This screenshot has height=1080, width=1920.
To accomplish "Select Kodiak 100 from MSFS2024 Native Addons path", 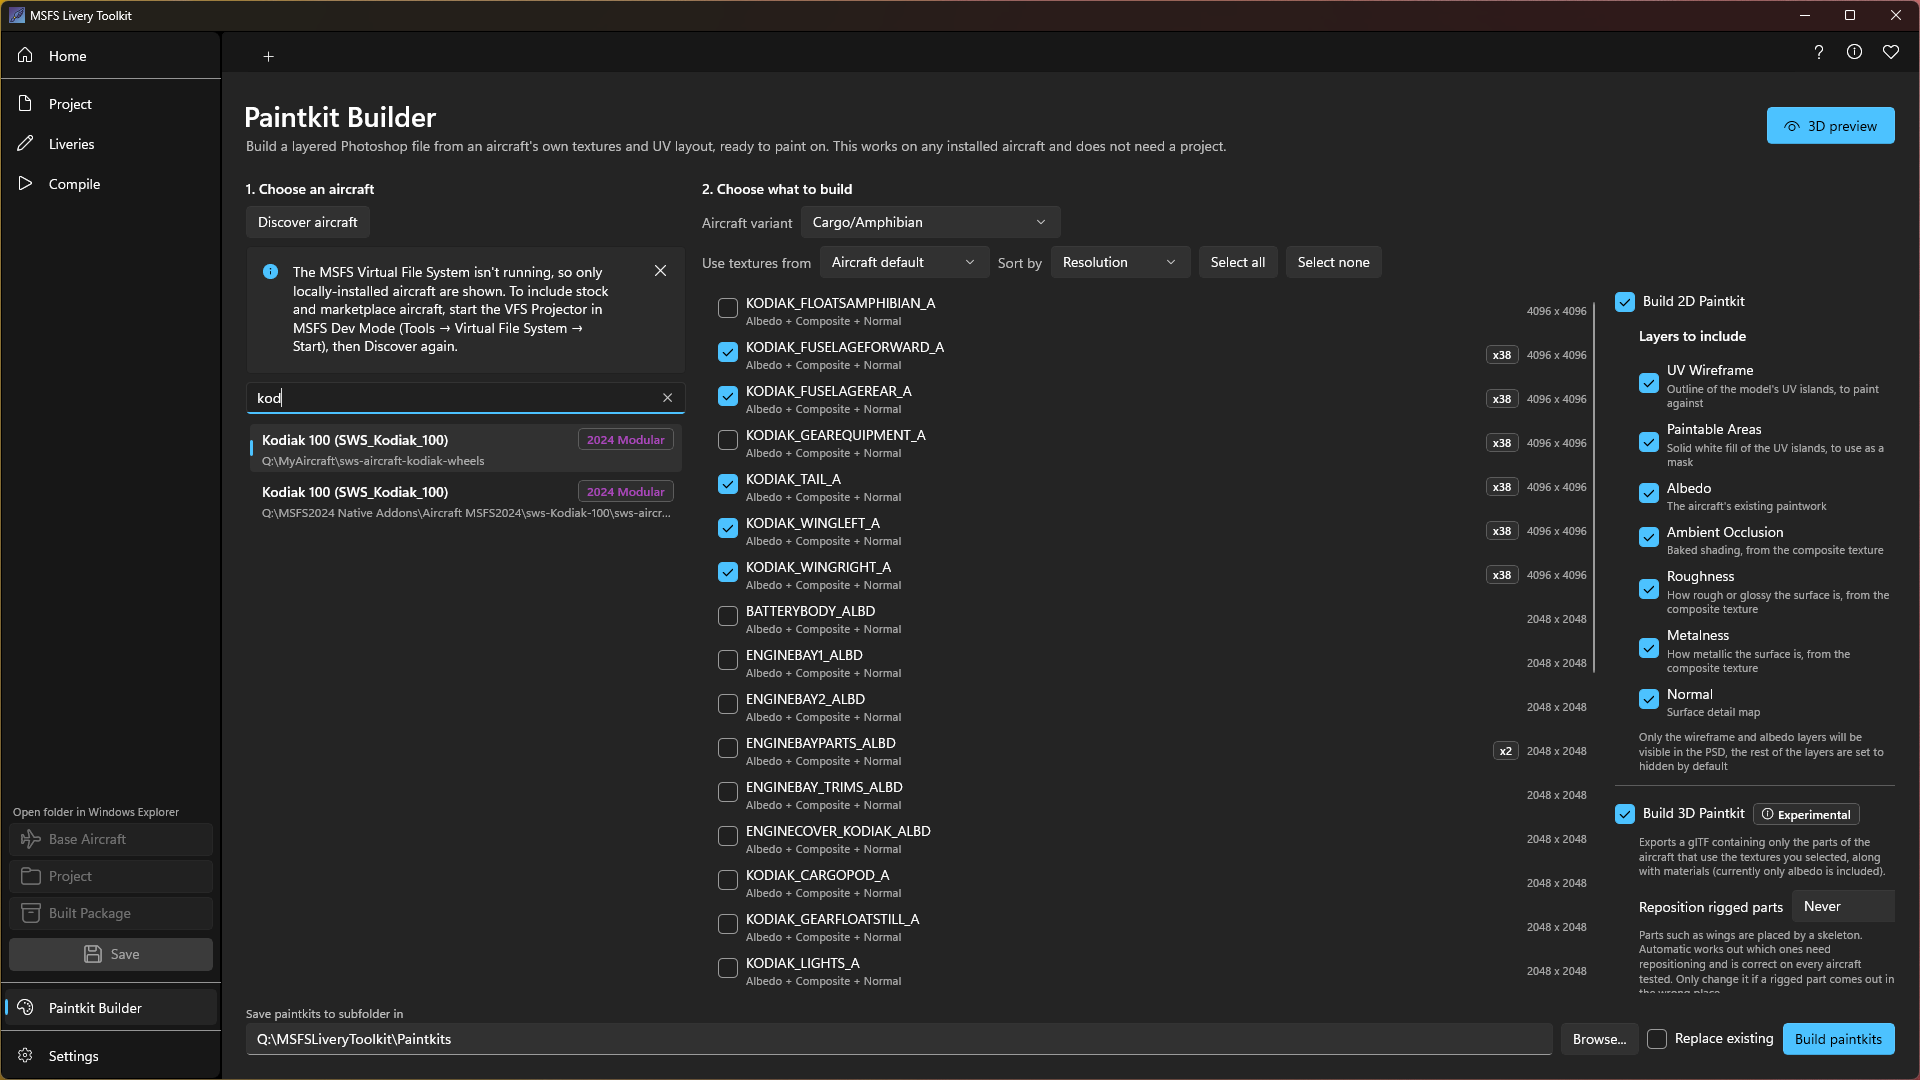I will [x=466, y=501].
